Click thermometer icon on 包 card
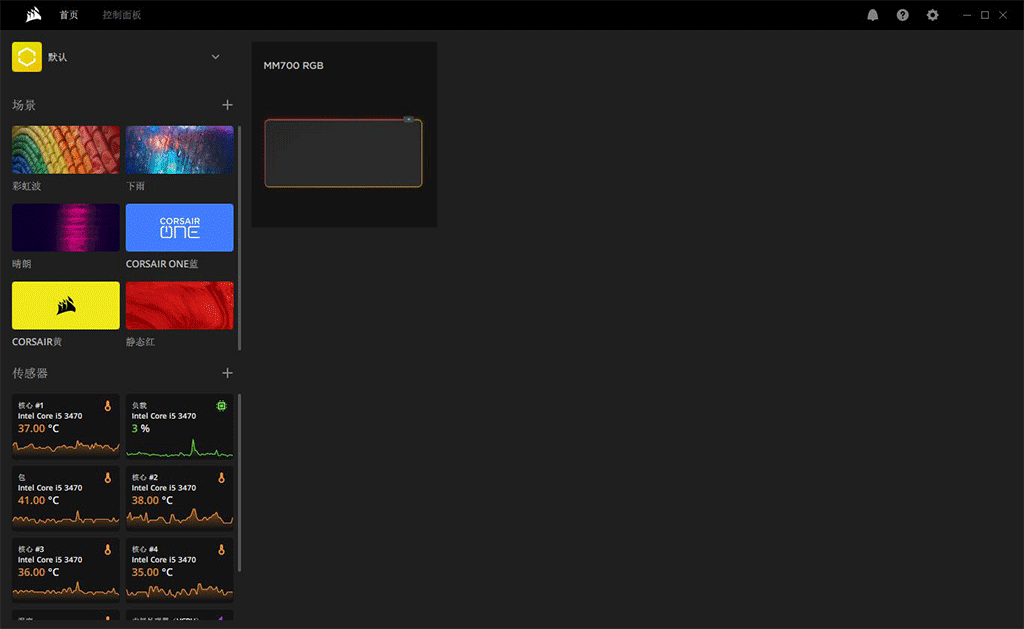Screen dimensions: 1024x629 pos(108,478)
